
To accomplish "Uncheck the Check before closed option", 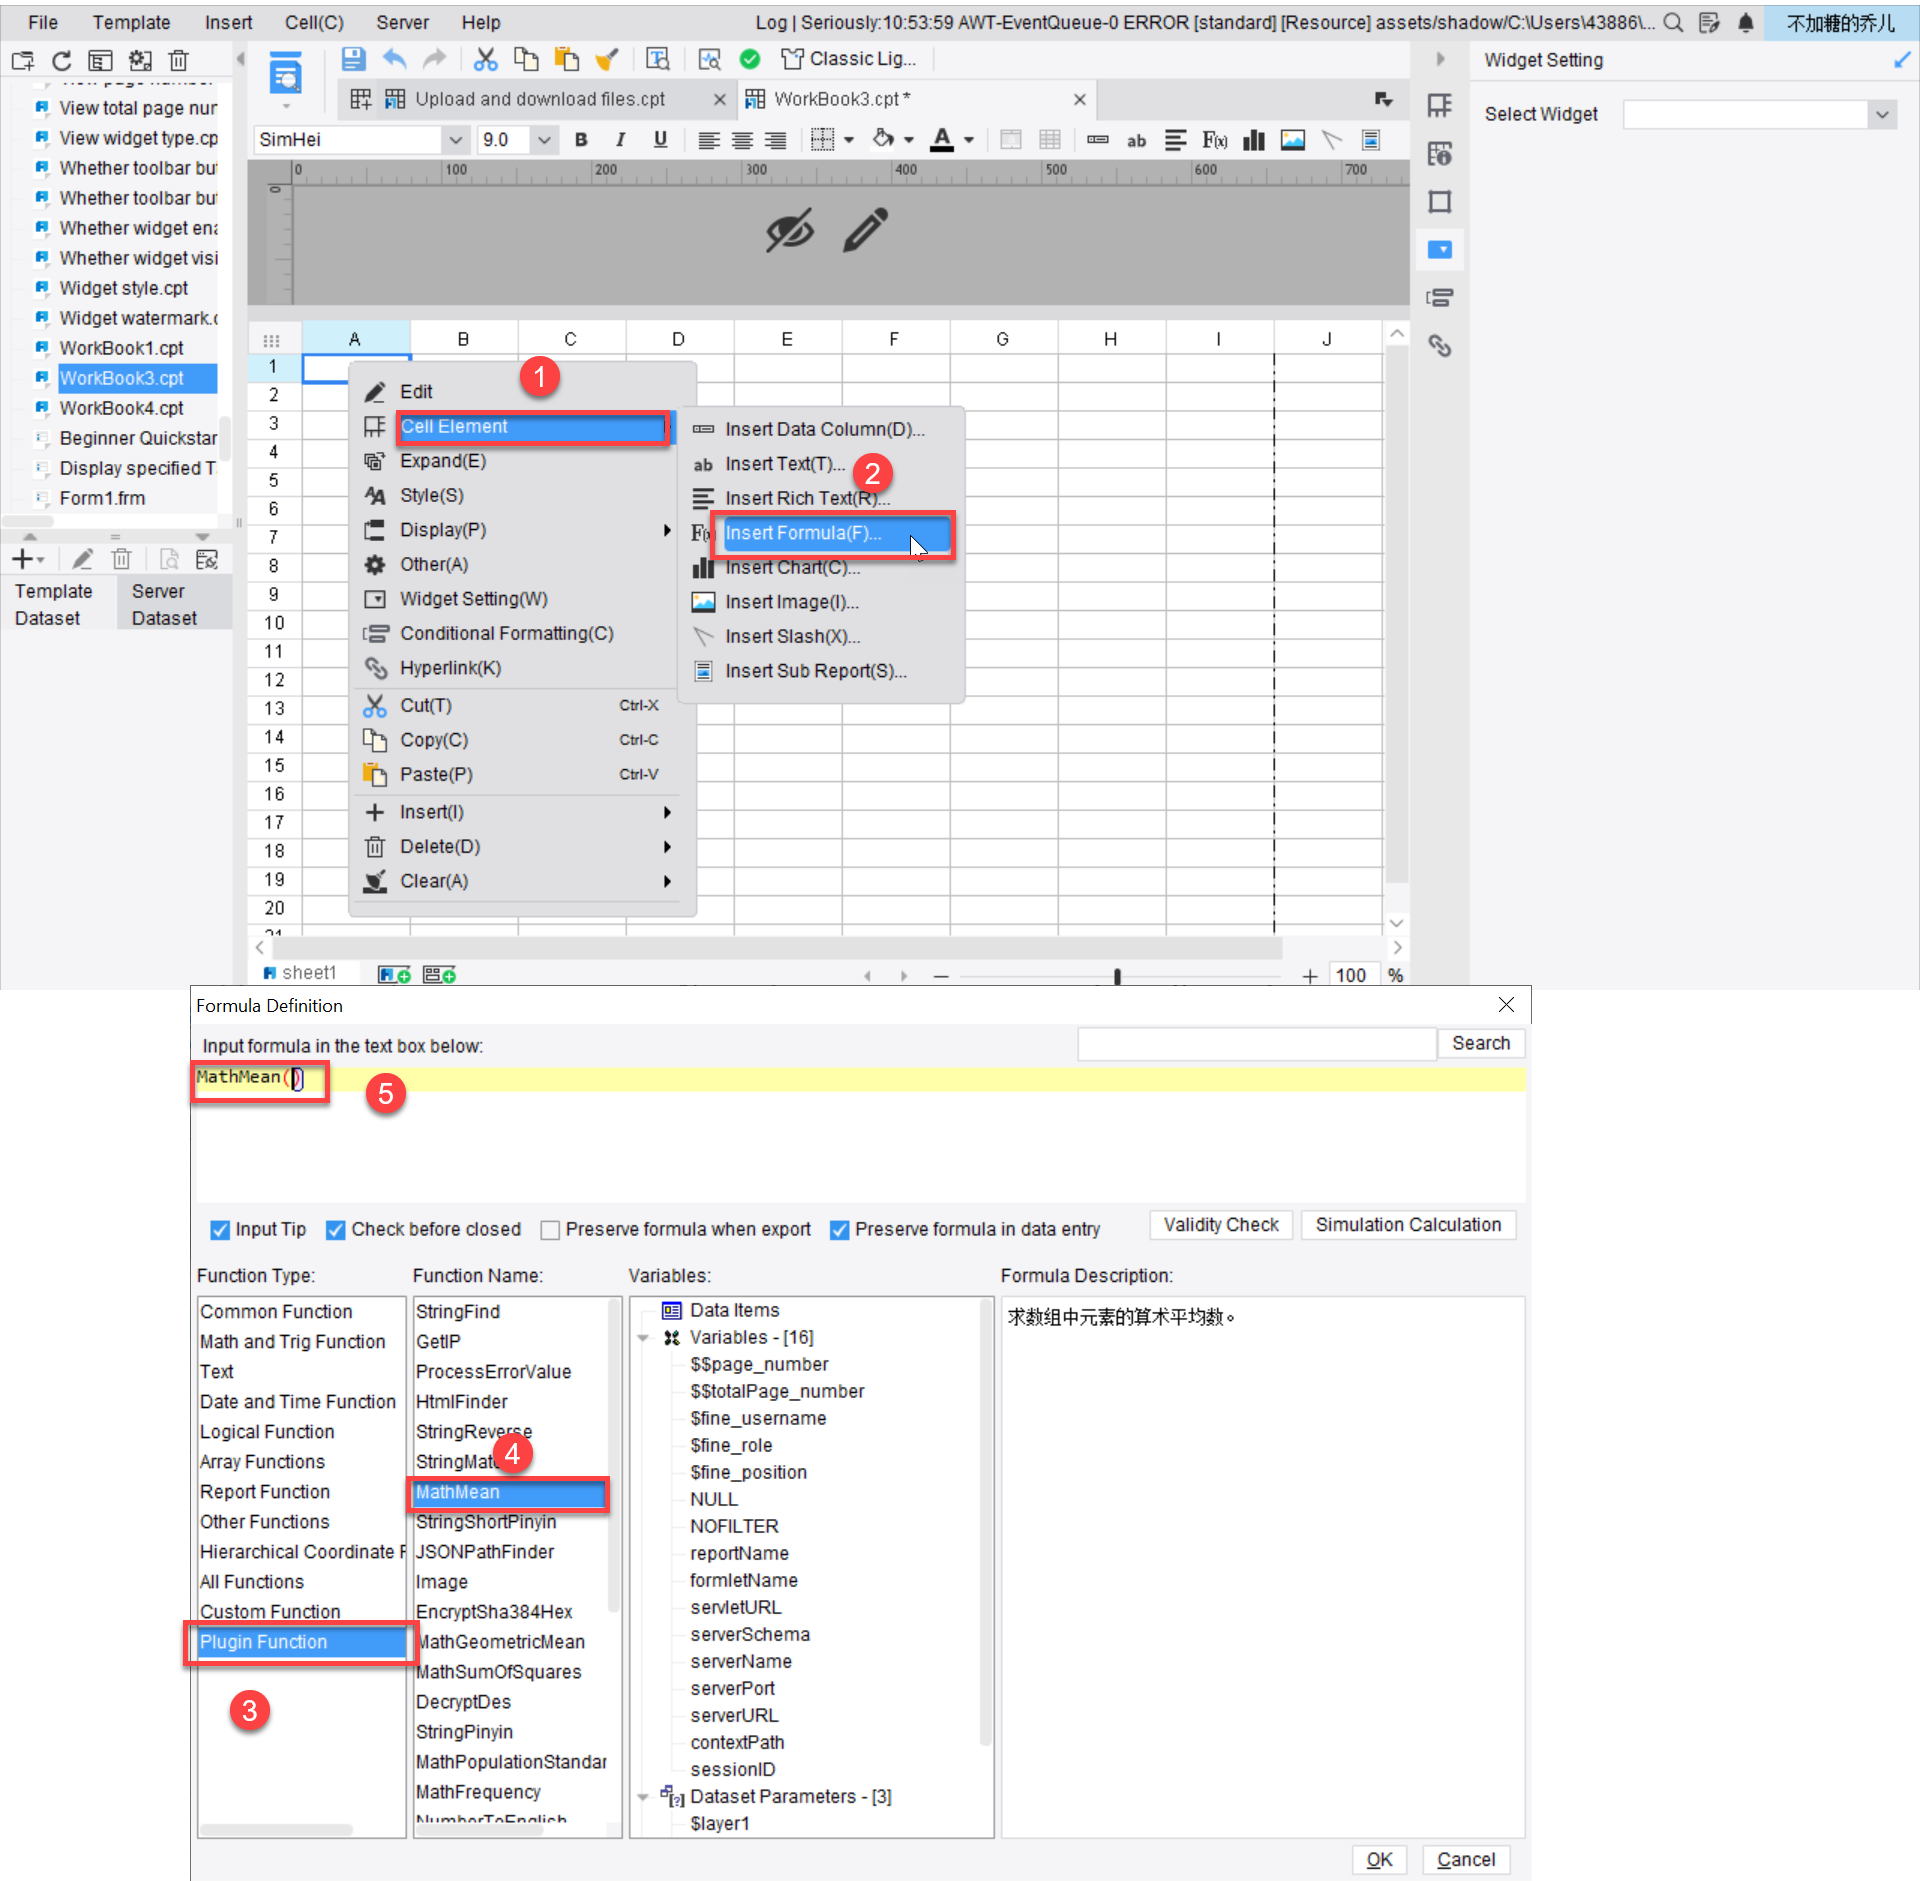I will [336, 1229].
